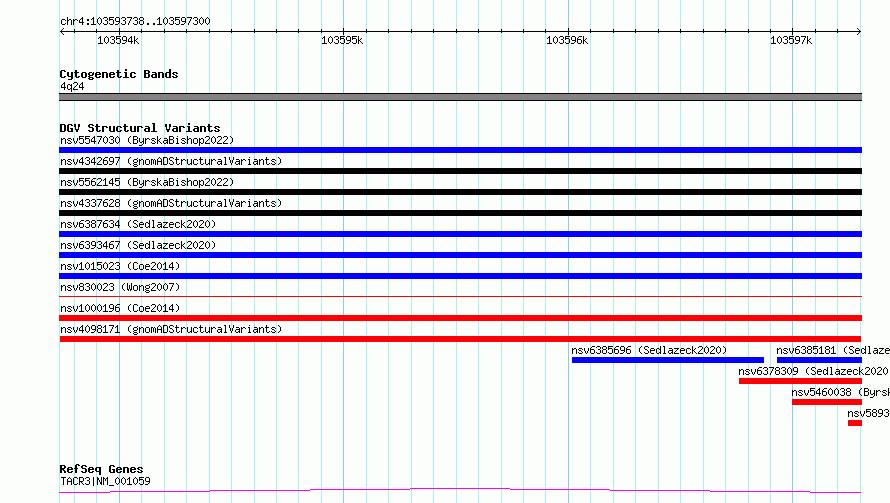Select nsv1000196 (Coe2014) label
Image resolution: width=890 pixels, height=503 pixels.
click(120, 308)
